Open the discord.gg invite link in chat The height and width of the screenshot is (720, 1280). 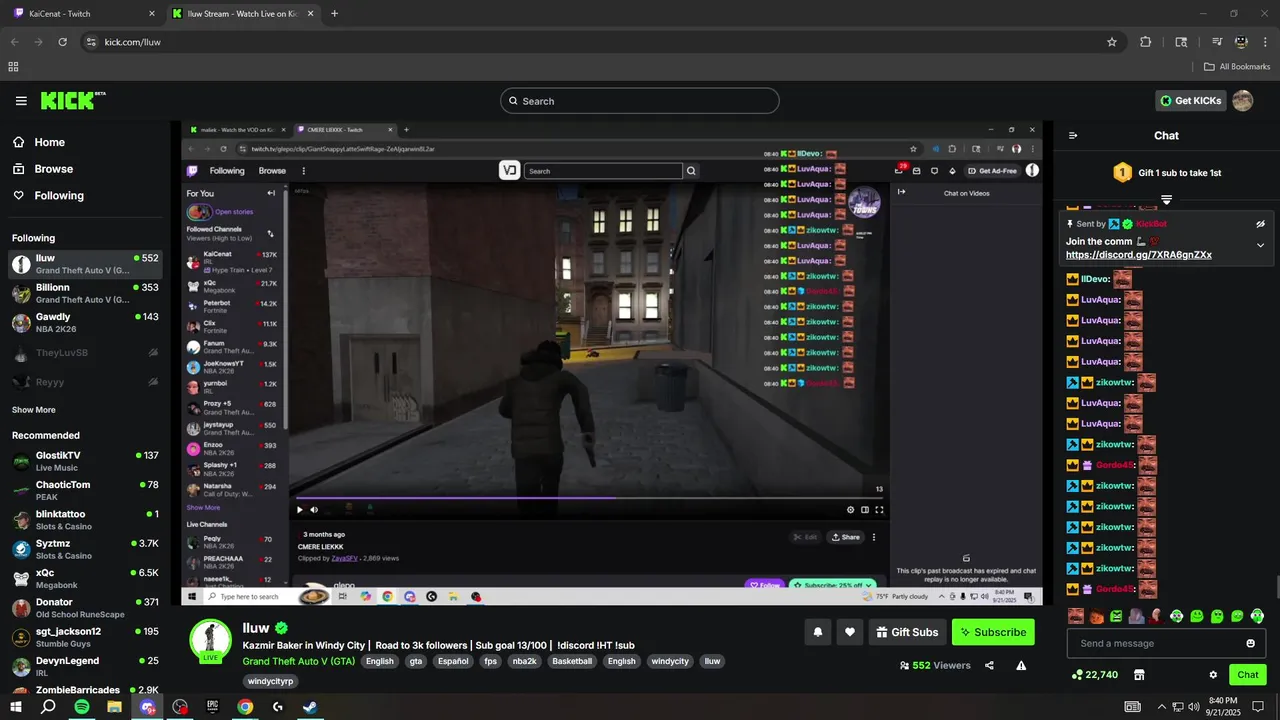[x=1139, y=255]
